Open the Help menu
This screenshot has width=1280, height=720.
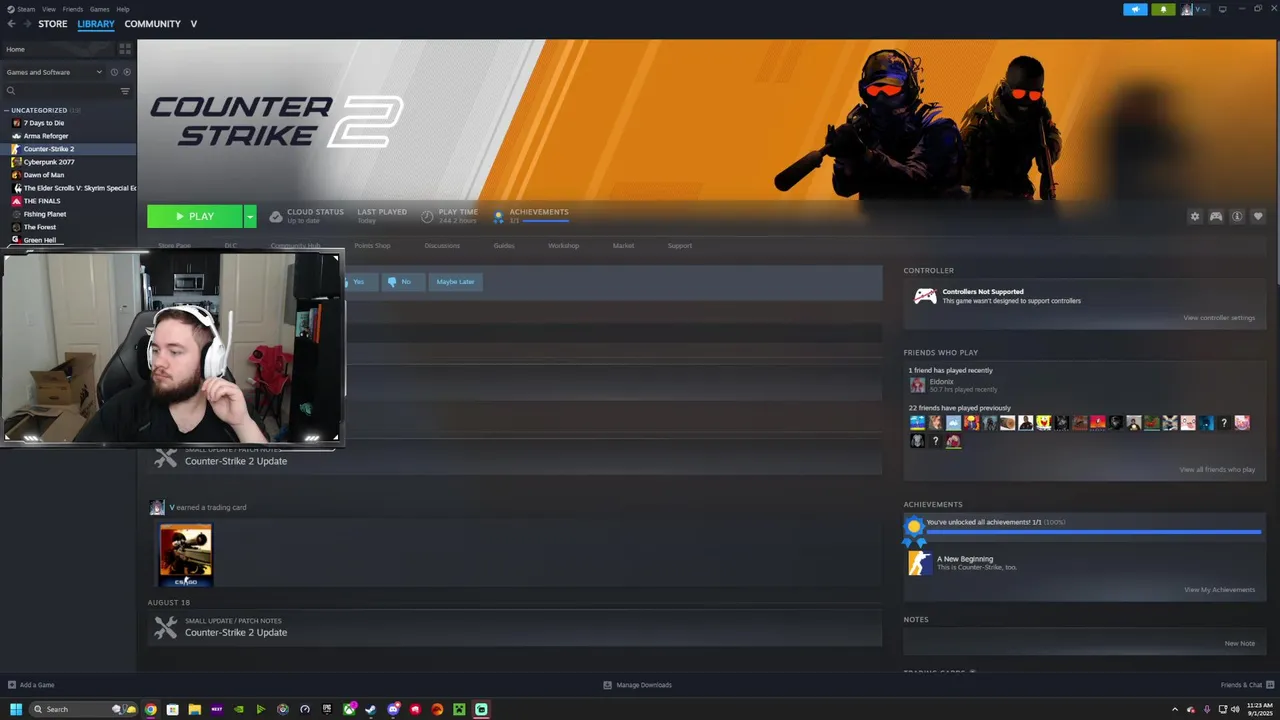coord(123,9)
